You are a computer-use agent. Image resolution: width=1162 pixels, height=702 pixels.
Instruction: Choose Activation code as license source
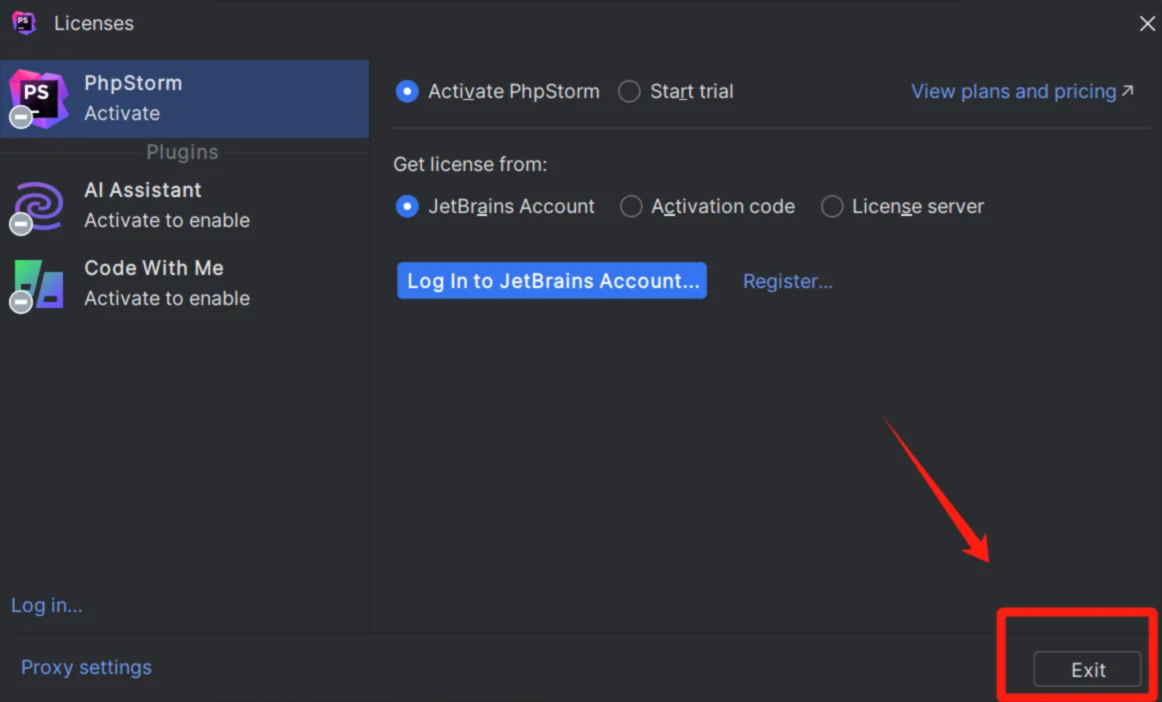[x=631, y=206]
